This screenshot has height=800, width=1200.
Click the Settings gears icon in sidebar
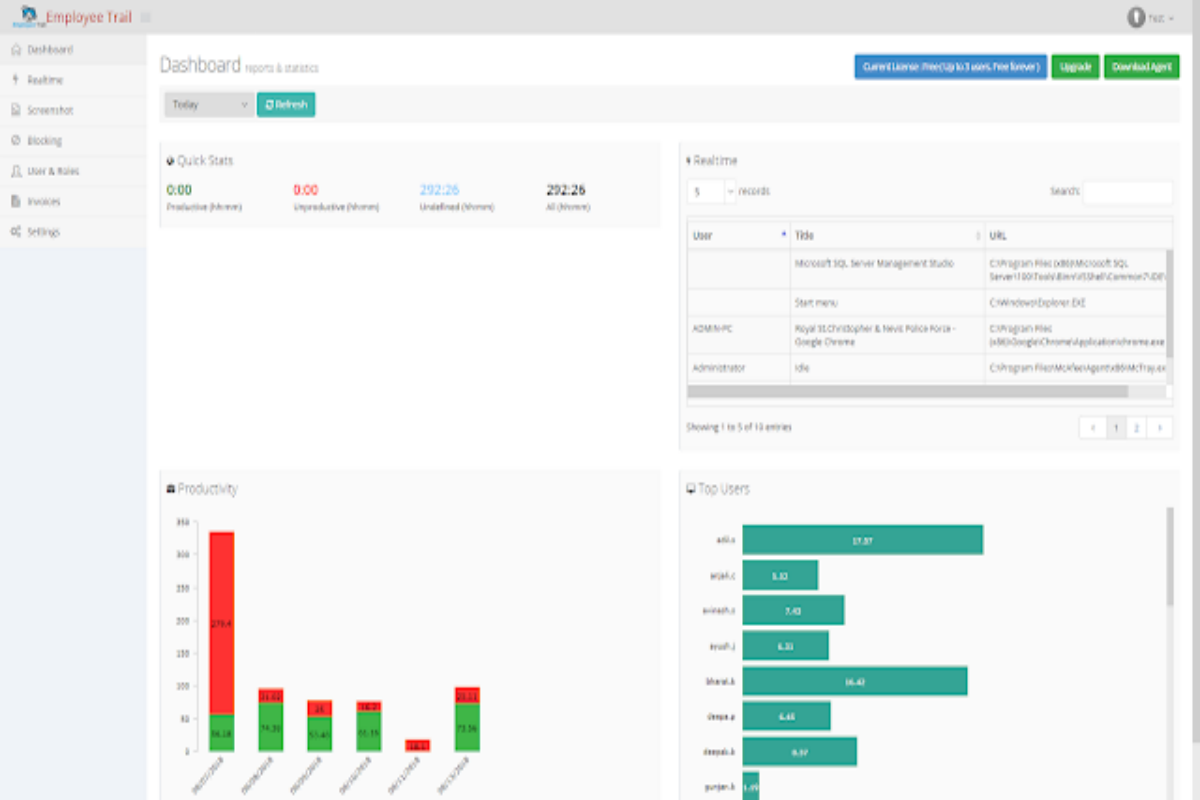tap(16, 232)
